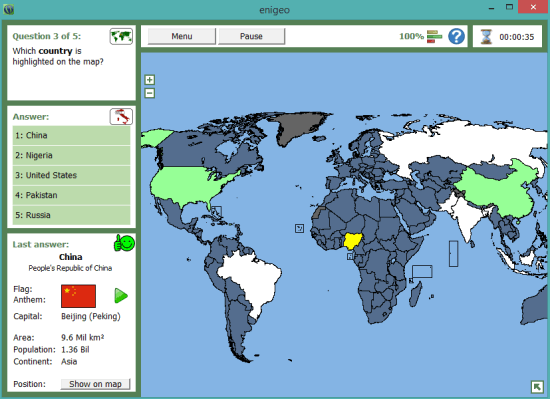Screen dimensions: 550x399
Task: Click Show on map button
Action: 95,384
